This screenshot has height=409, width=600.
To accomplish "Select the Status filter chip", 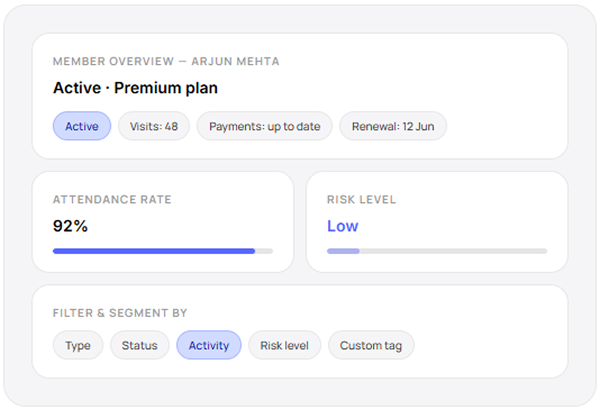I will (x=139, y=345).
